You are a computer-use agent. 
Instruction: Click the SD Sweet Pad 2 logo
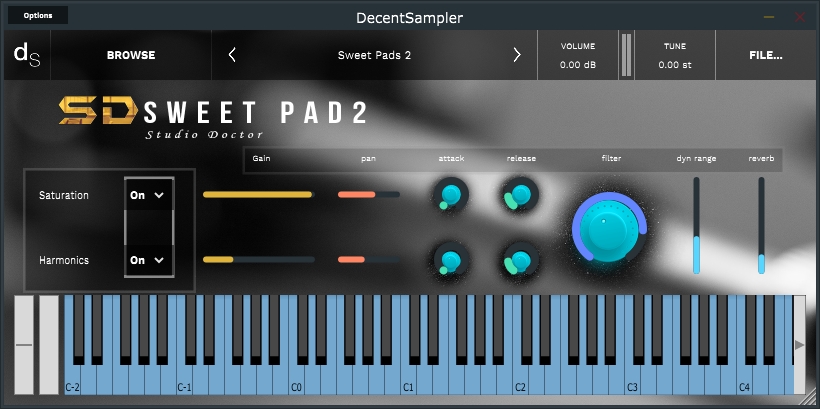pos(212,118)
